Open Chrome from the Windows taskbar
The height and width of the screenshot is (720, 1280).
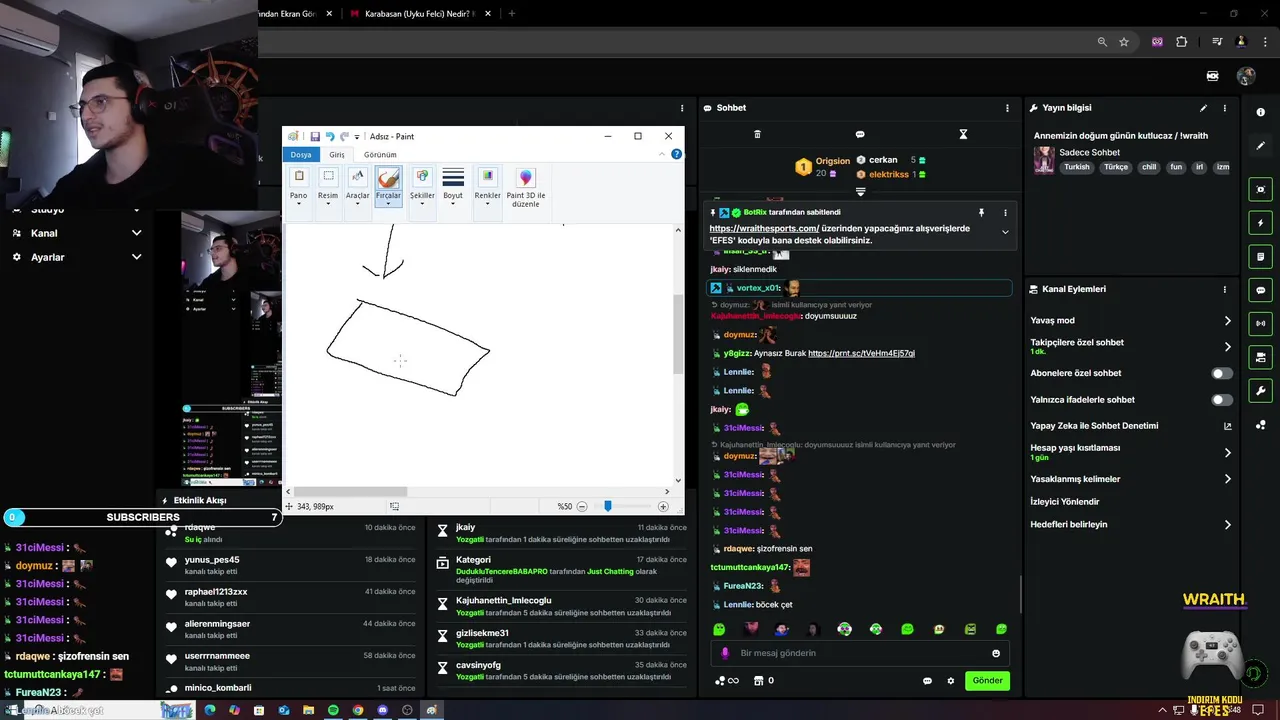(358, 710)
